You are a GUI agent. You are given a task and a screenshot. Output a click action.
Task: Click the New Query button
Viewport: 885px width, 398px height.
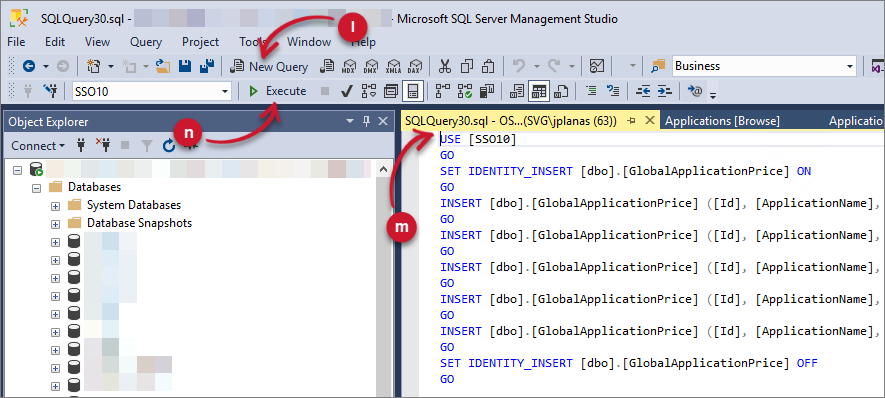coord(270,67)
